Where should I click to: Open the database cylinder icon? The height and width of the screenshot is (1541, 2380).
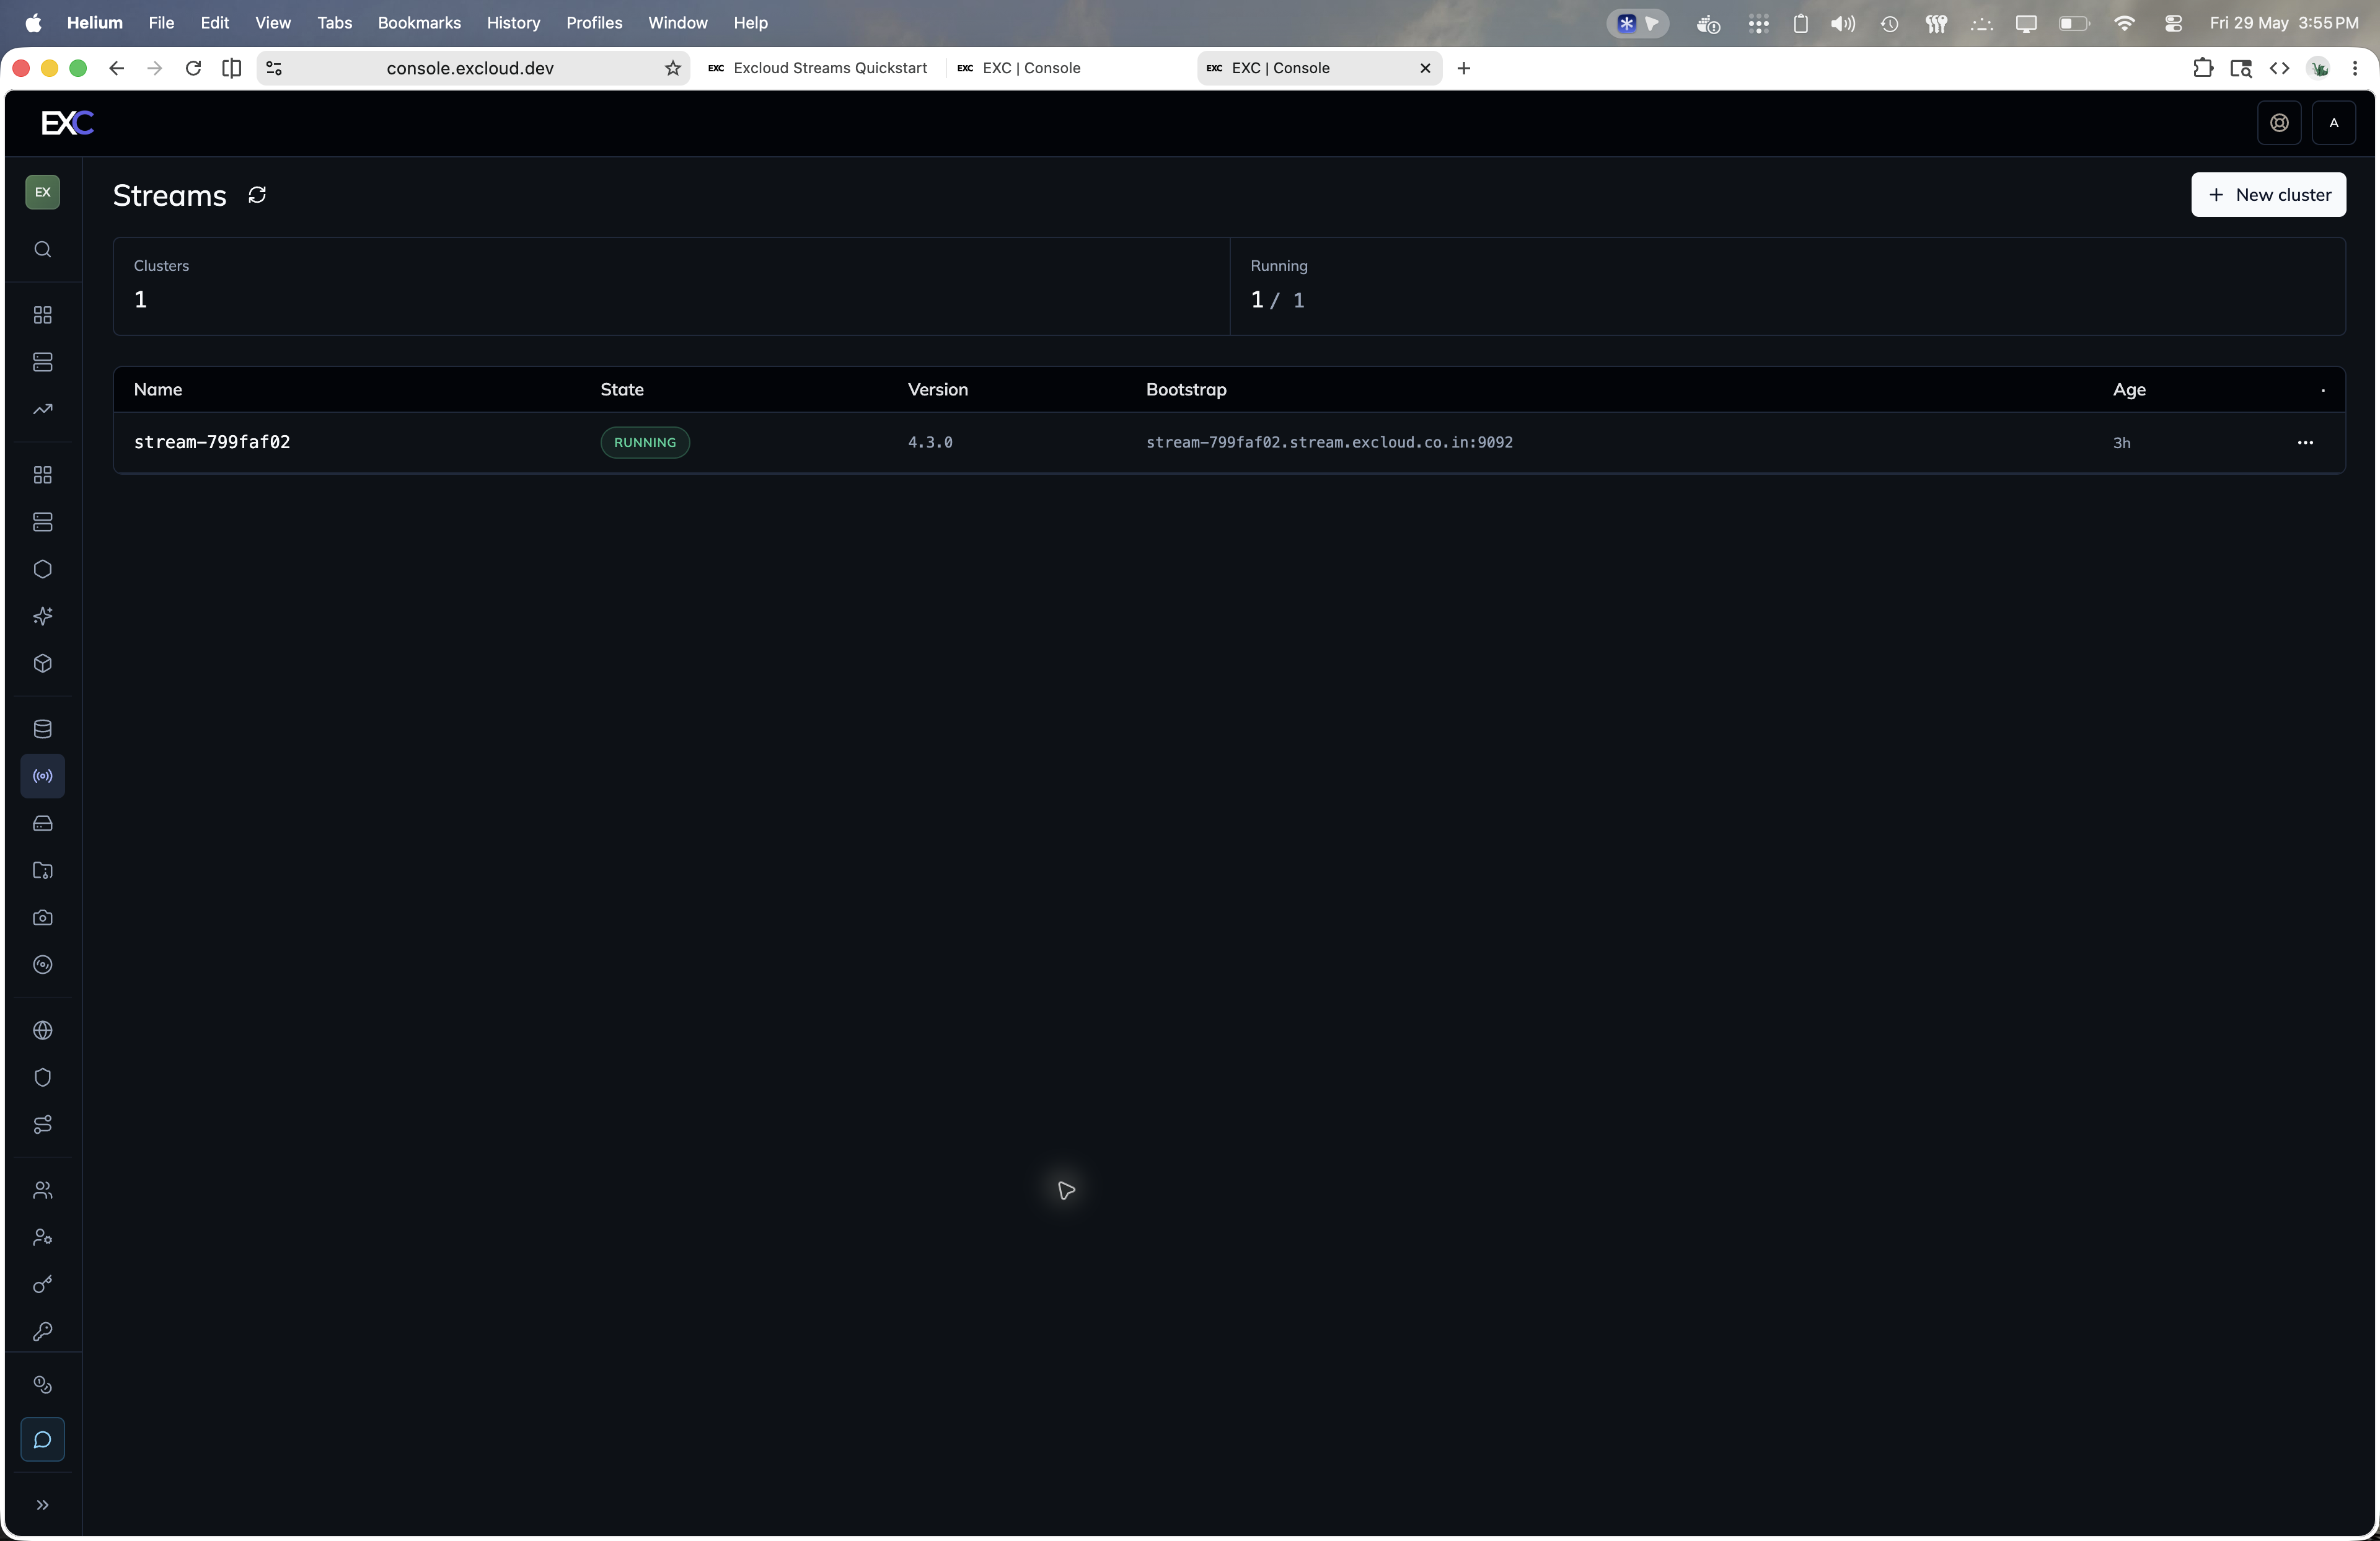click(x=42, y=729)
